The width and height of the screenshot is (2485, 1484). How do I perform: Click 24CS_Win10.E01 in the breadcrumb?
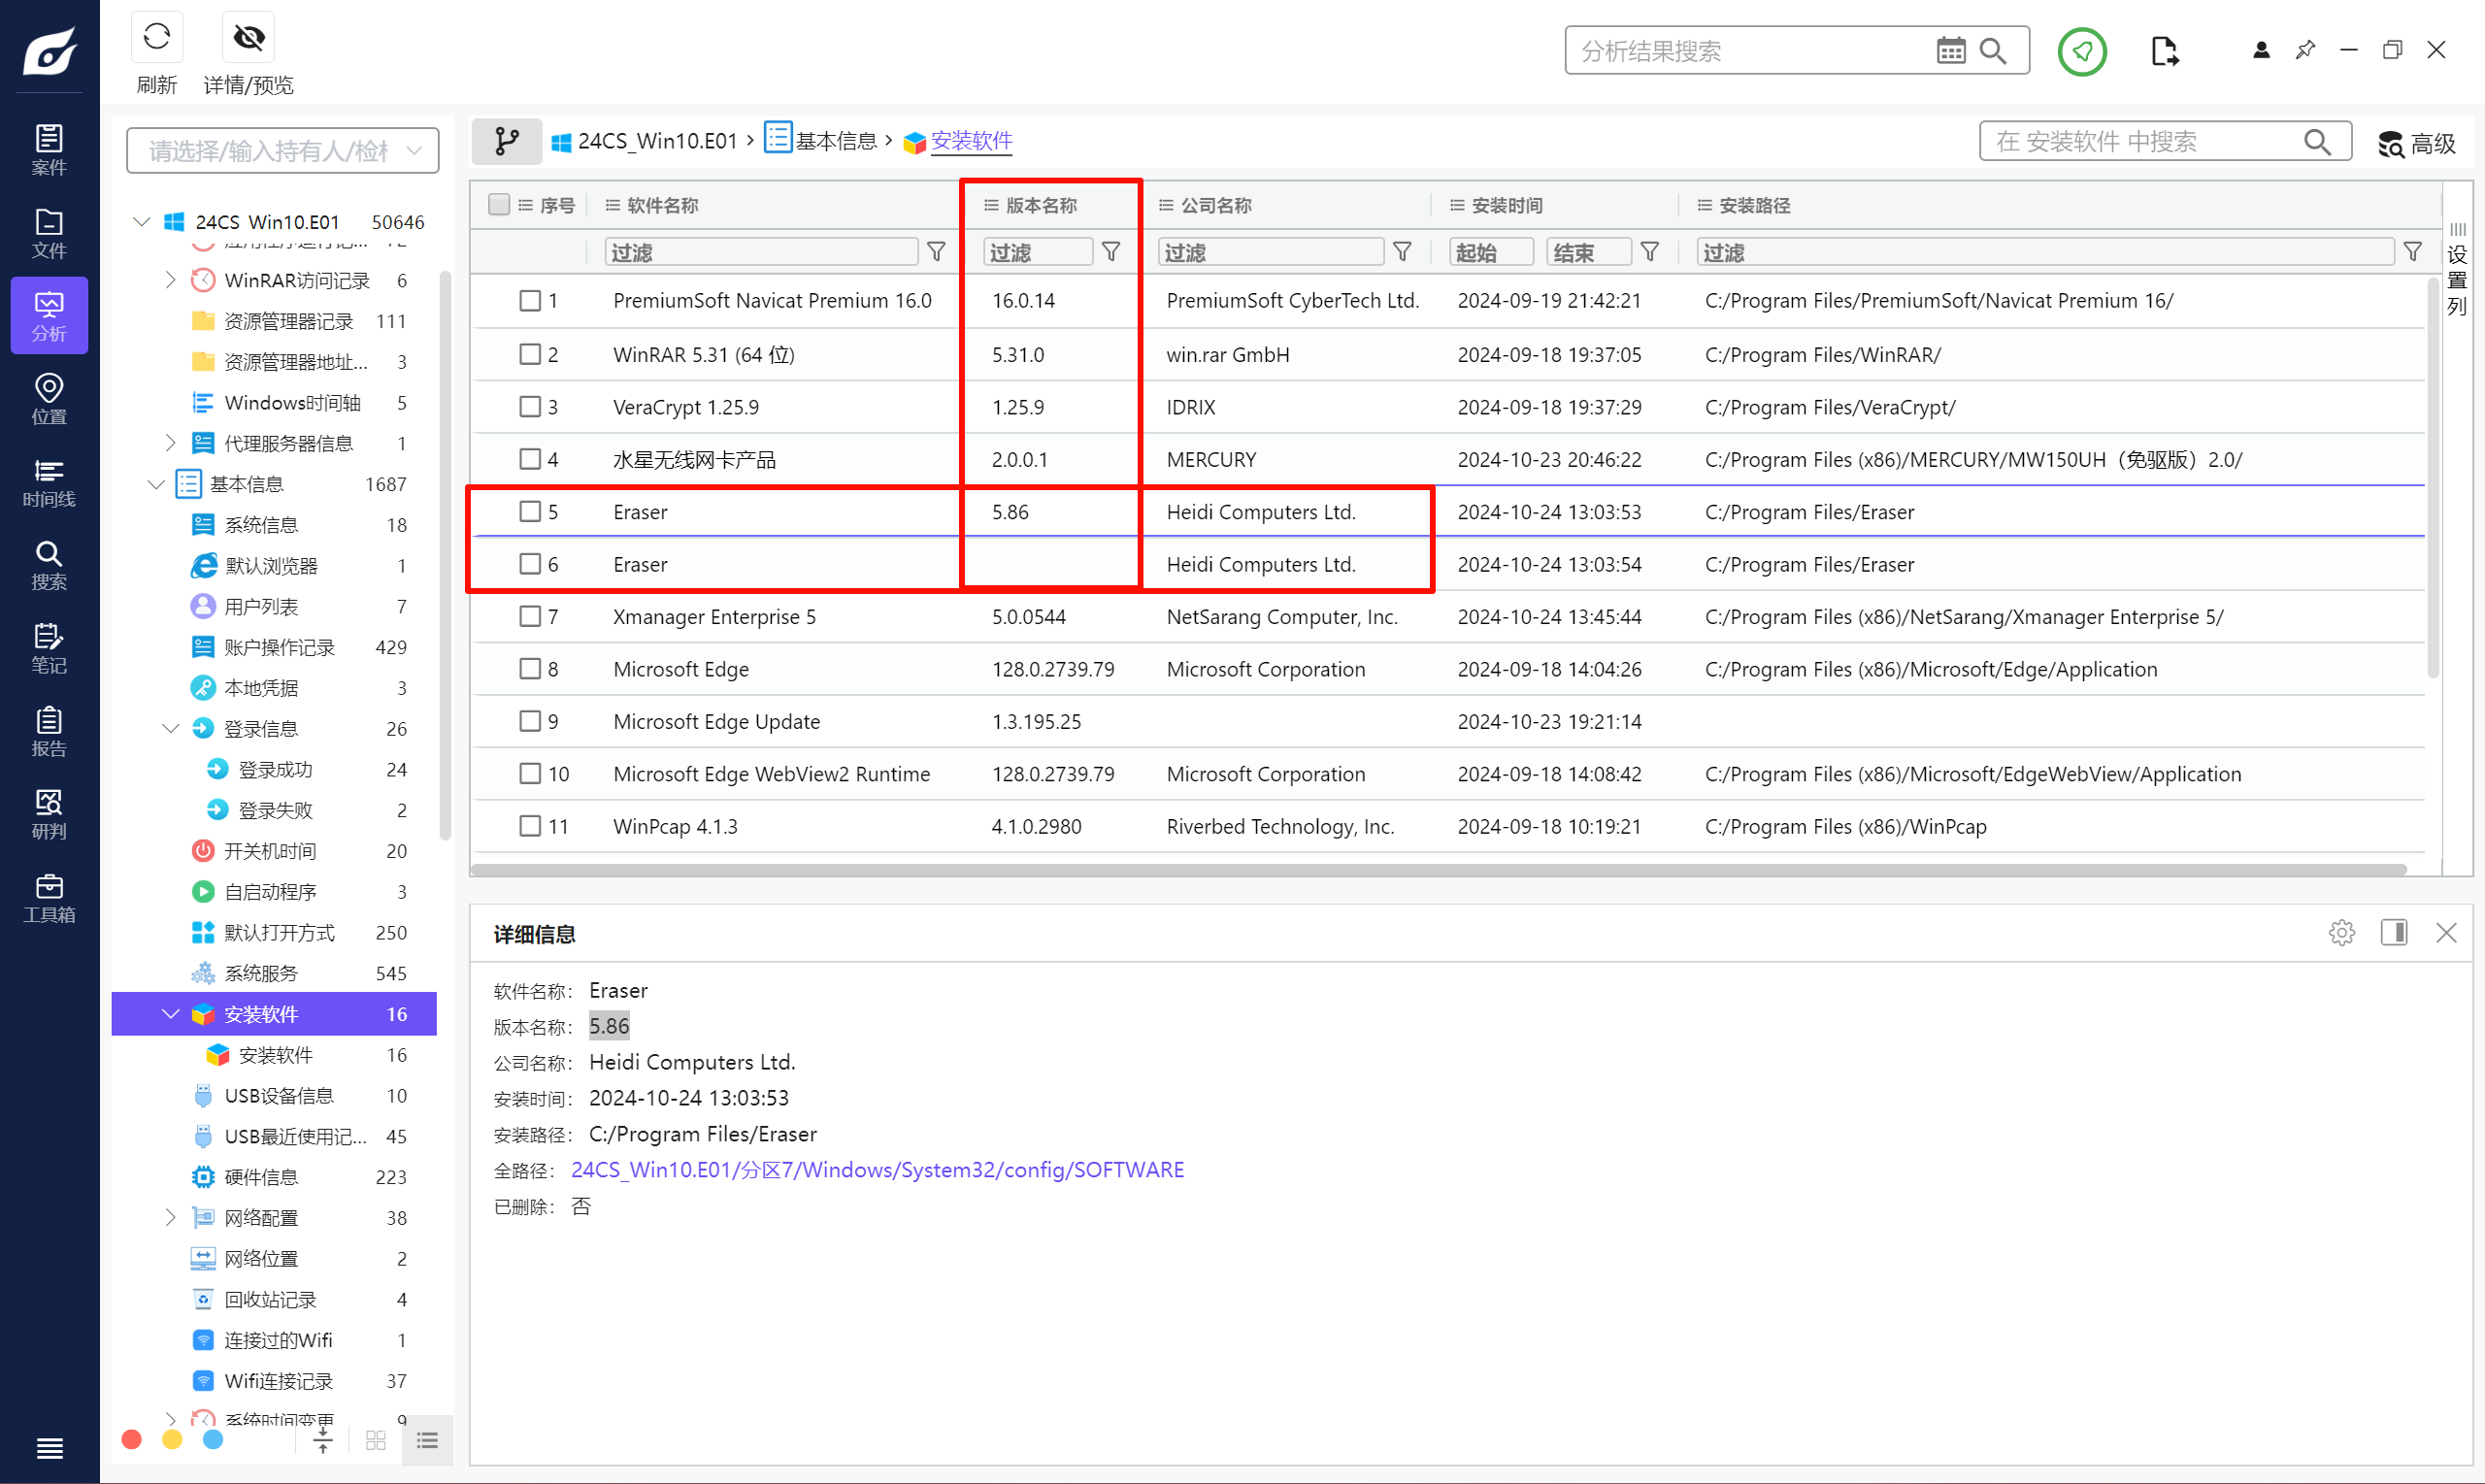coord(656,141)
